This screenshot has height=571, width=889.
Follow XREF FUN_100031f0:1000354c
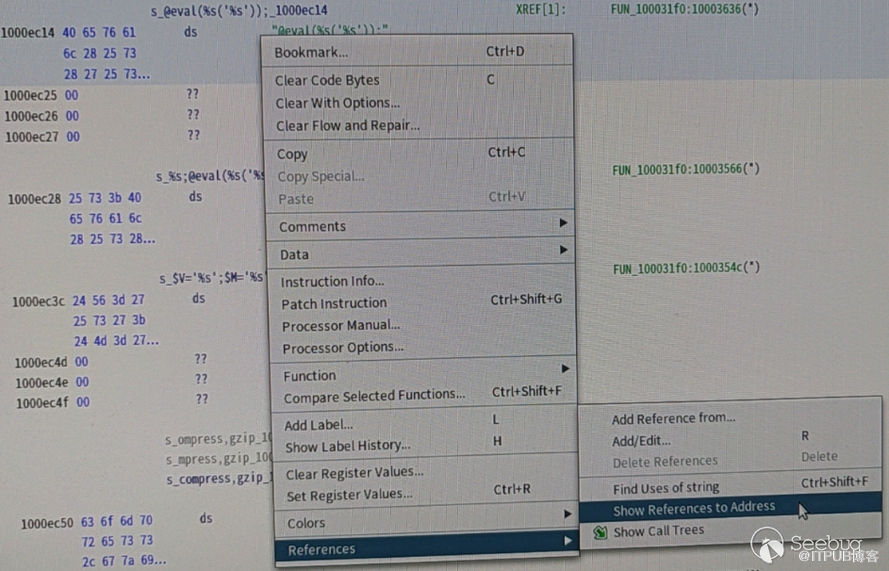click(x=686, y=268)
